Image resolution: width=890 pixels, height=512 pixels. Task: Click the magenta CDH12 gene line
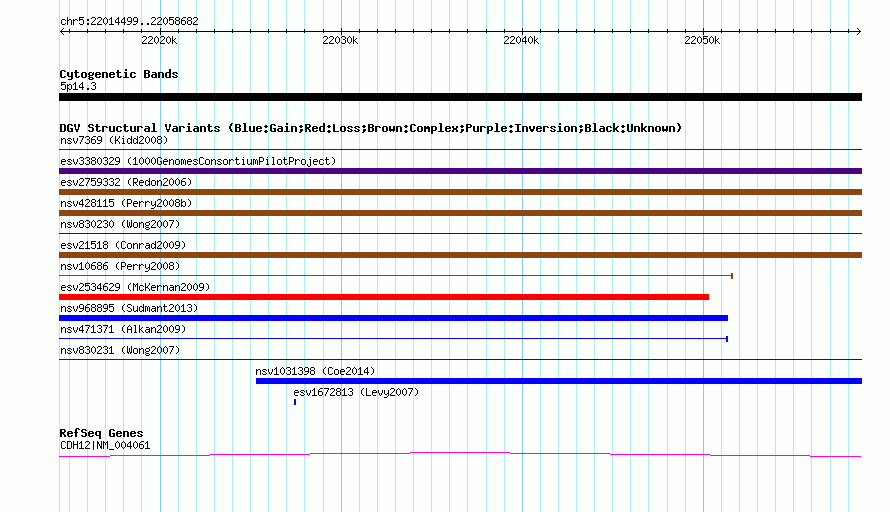(x=460, y=454)
